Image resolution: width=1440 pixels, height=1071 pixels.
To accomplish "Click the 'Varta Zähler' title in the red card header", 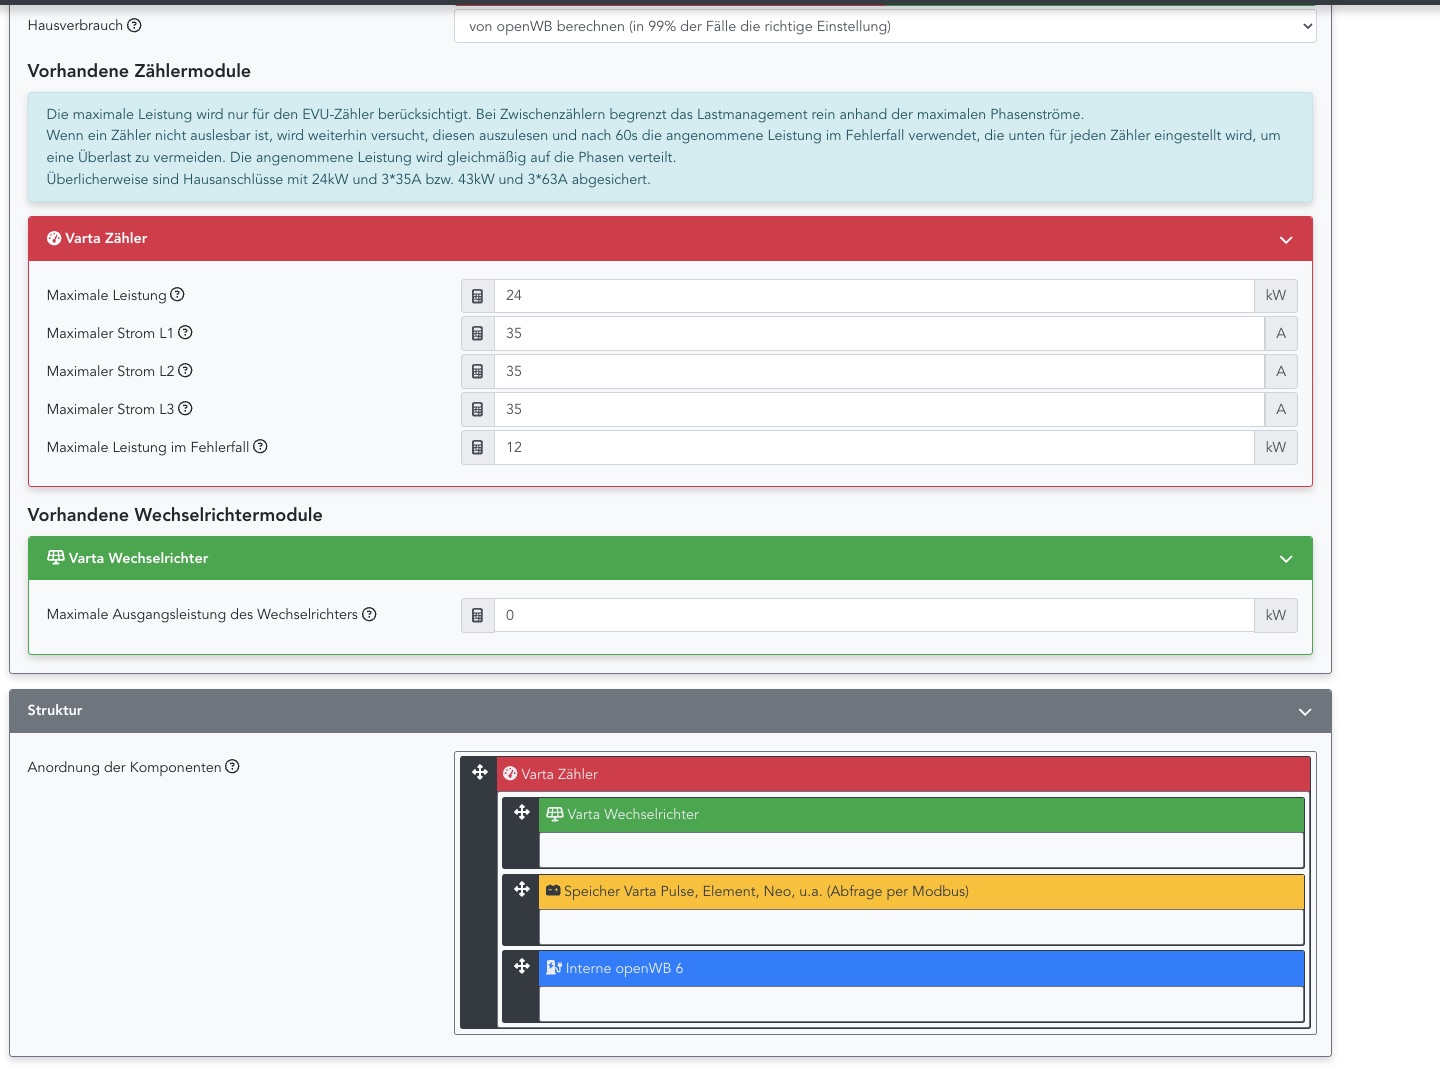I will [x=106, y=238].
